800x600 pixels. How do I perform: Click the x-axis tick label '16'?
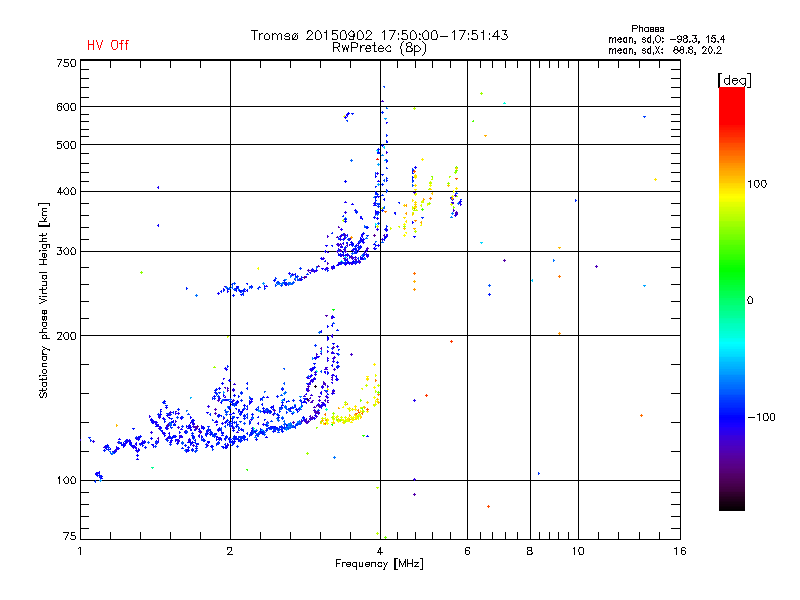(680, 551)
